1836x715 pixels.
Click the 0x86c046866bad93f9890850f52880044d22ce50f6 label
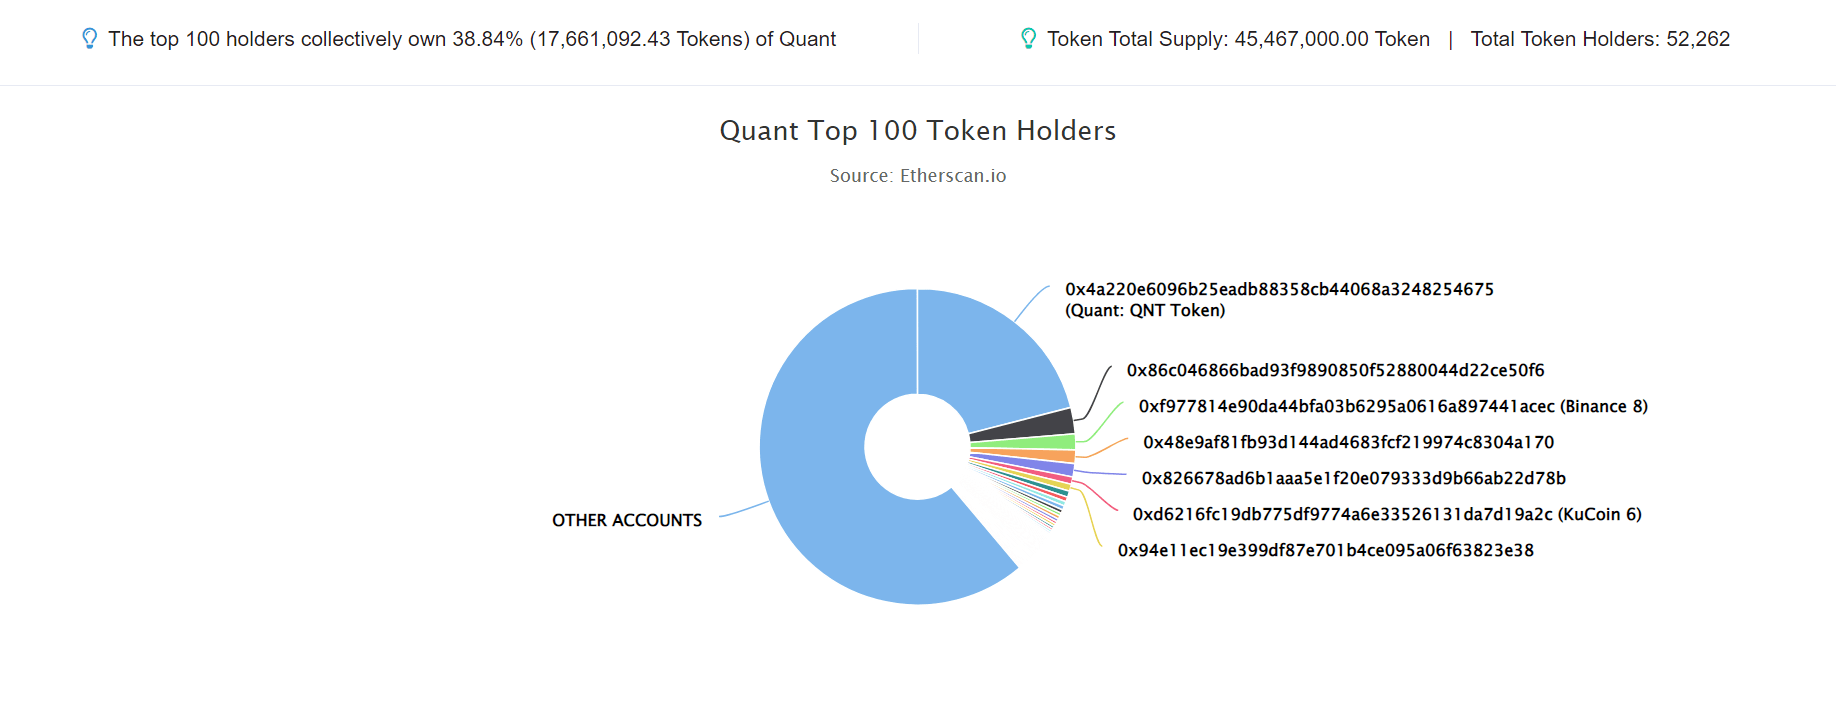[x=1335, y=370]
